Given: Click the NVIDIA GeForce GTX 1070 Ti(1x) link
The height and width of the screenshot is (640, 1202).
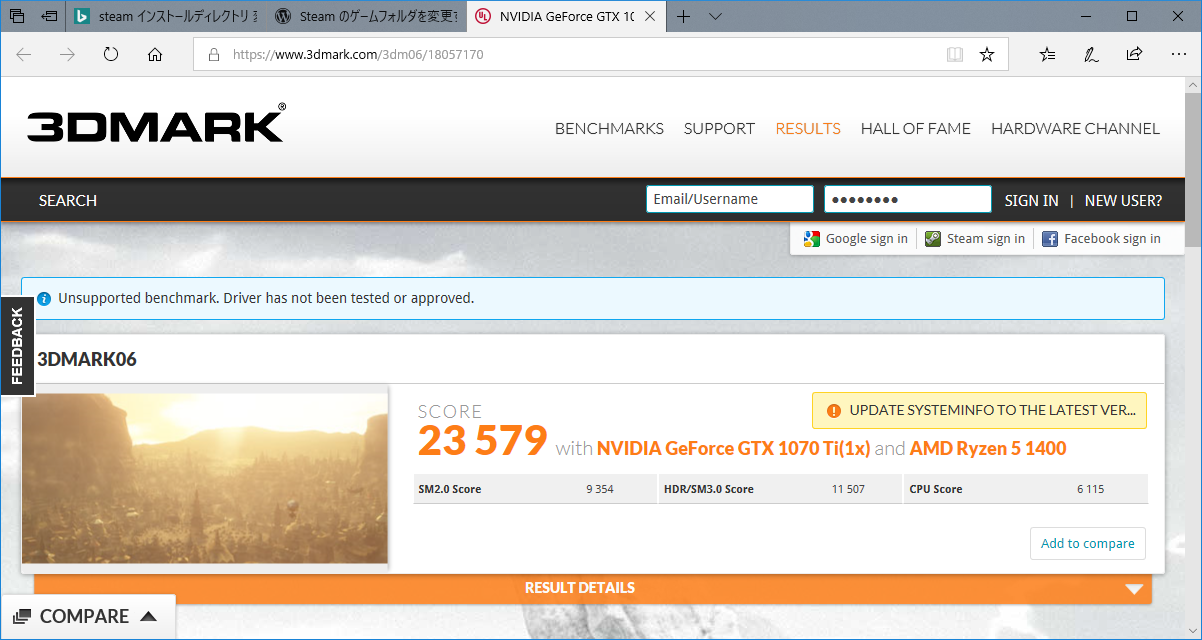Looking at the screenshot, I should [x=733, y=448].
